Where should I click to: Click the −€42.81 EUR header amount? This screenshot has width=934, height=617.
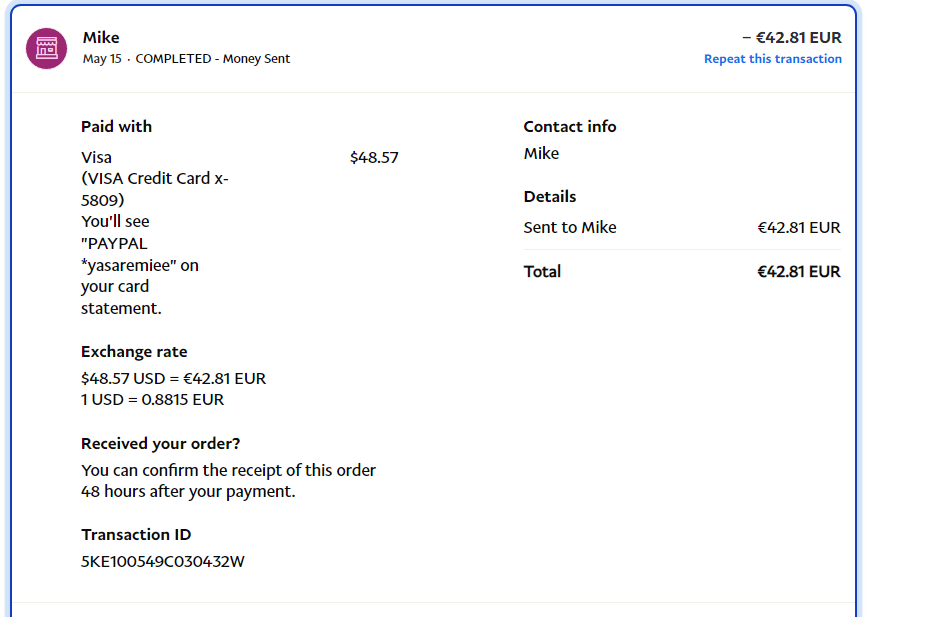(791, 38)
